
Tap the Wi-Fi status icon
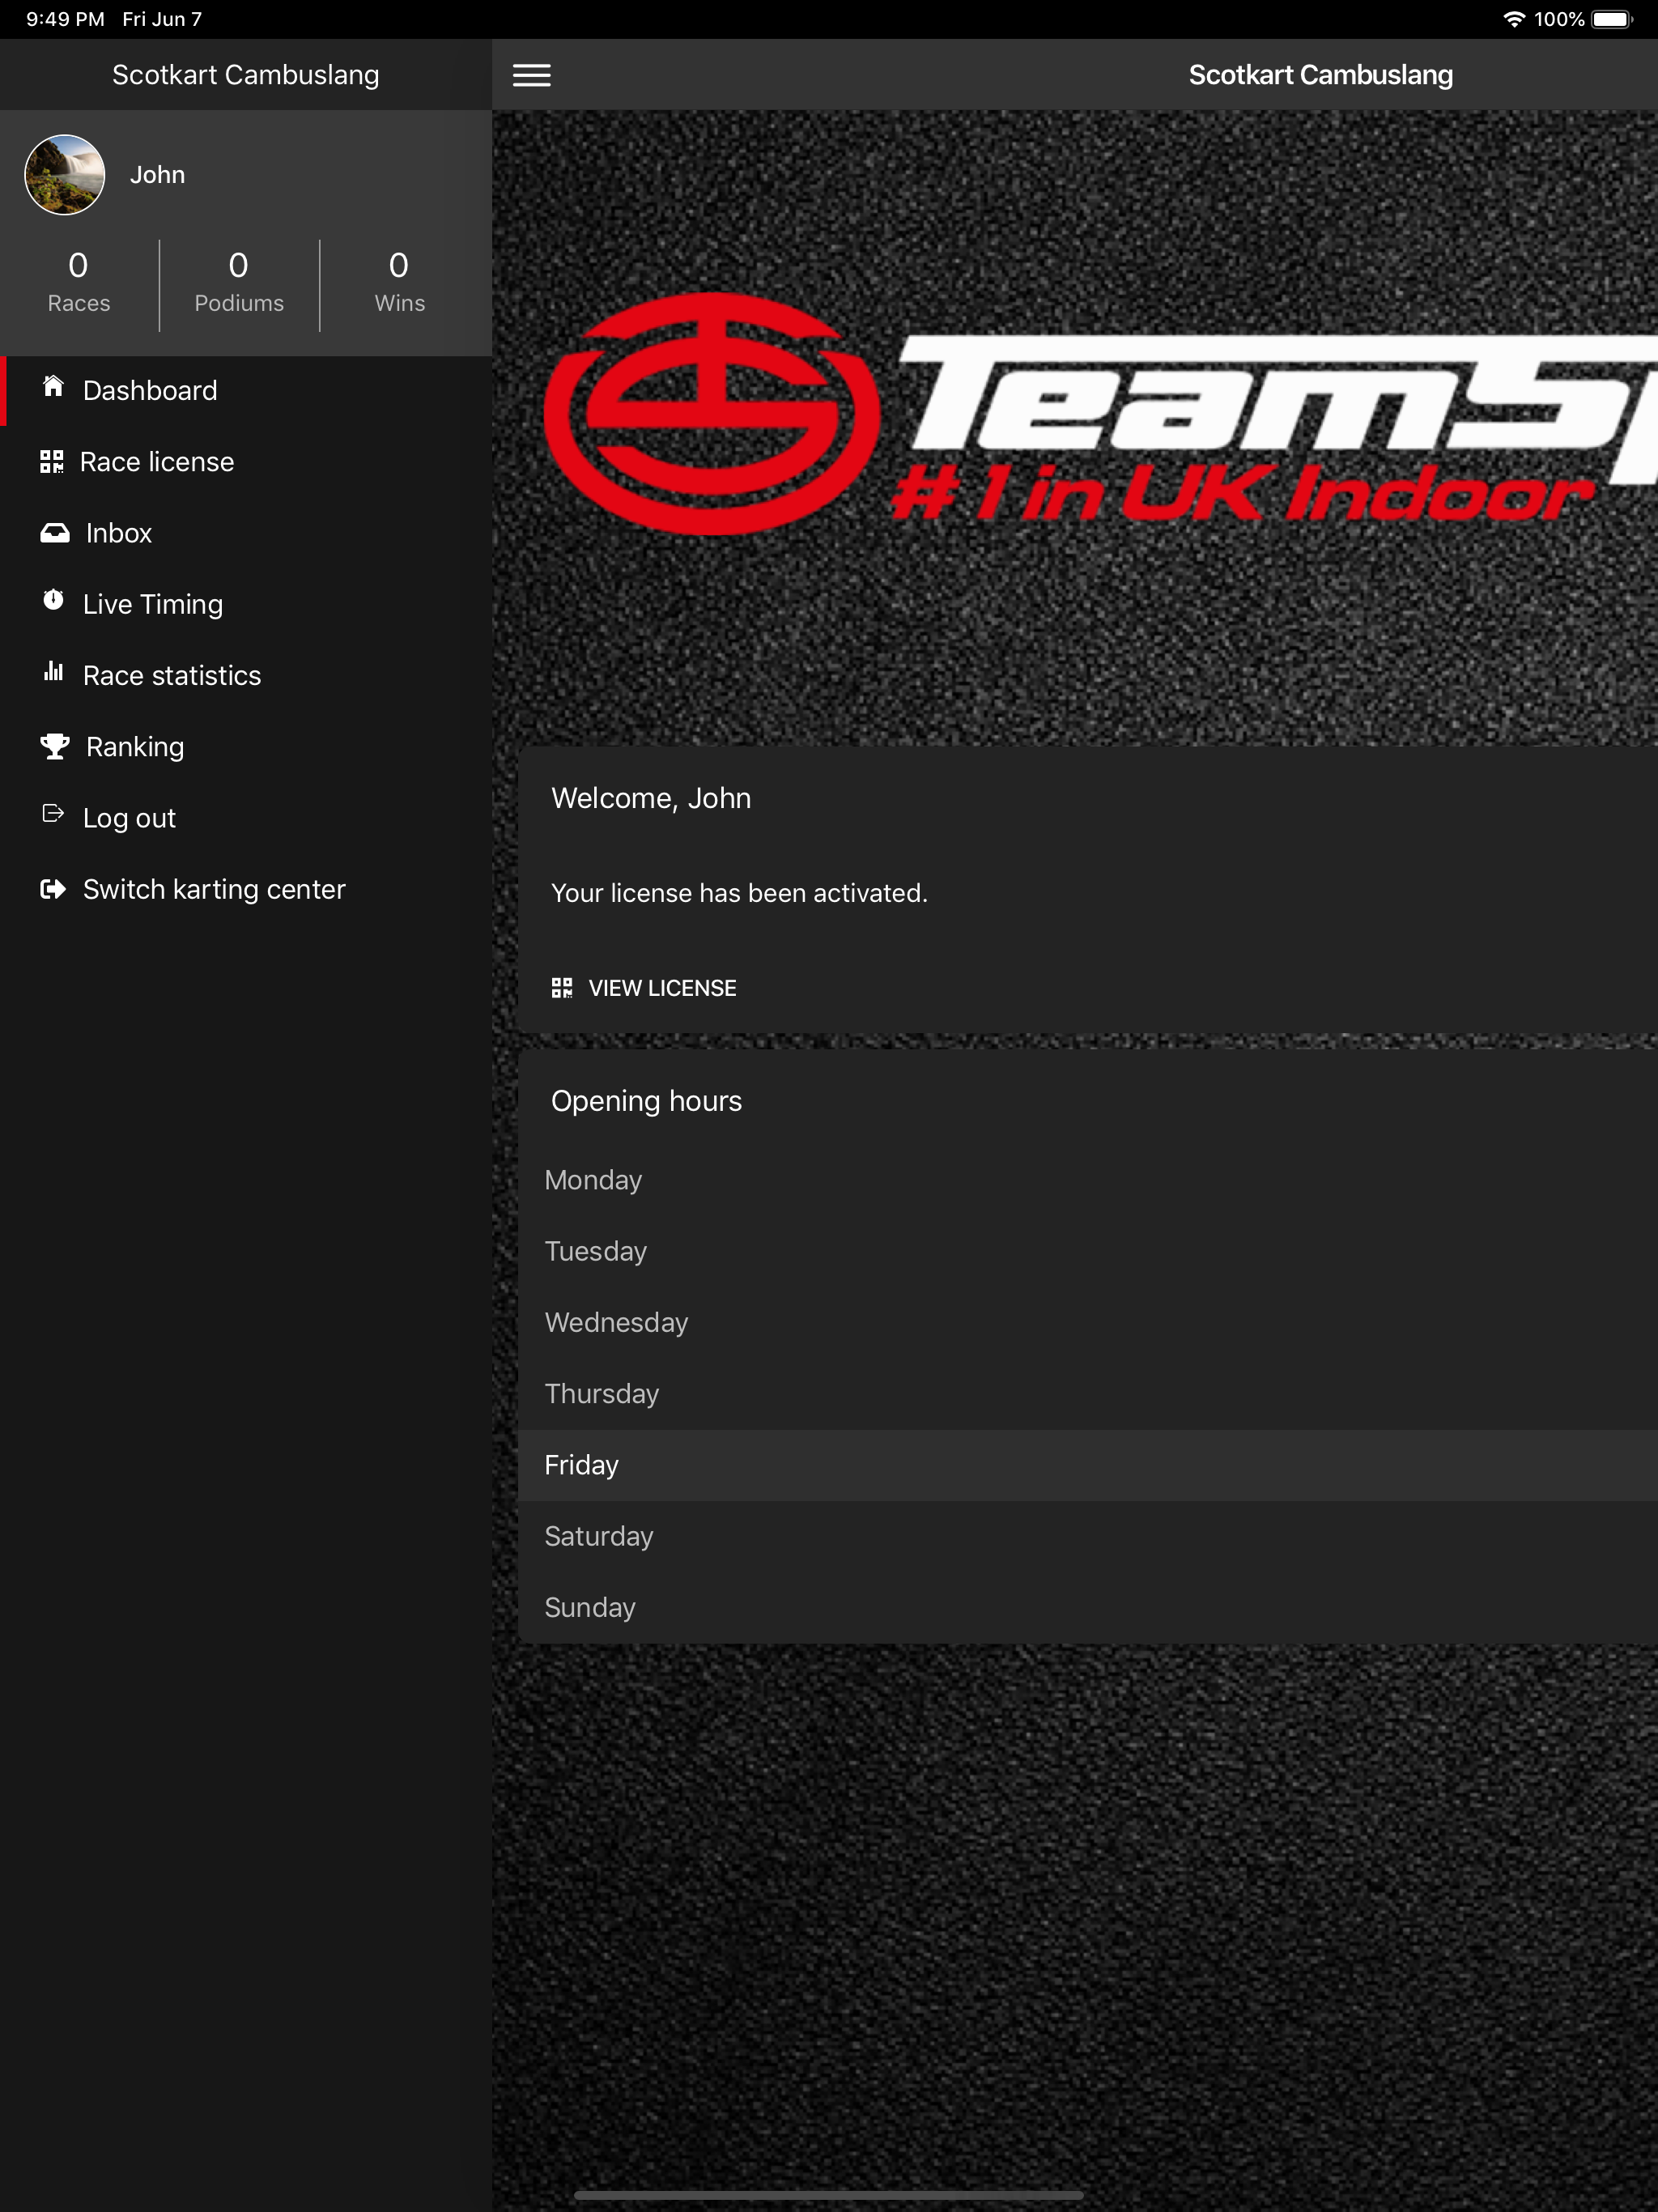[1513, 19]
